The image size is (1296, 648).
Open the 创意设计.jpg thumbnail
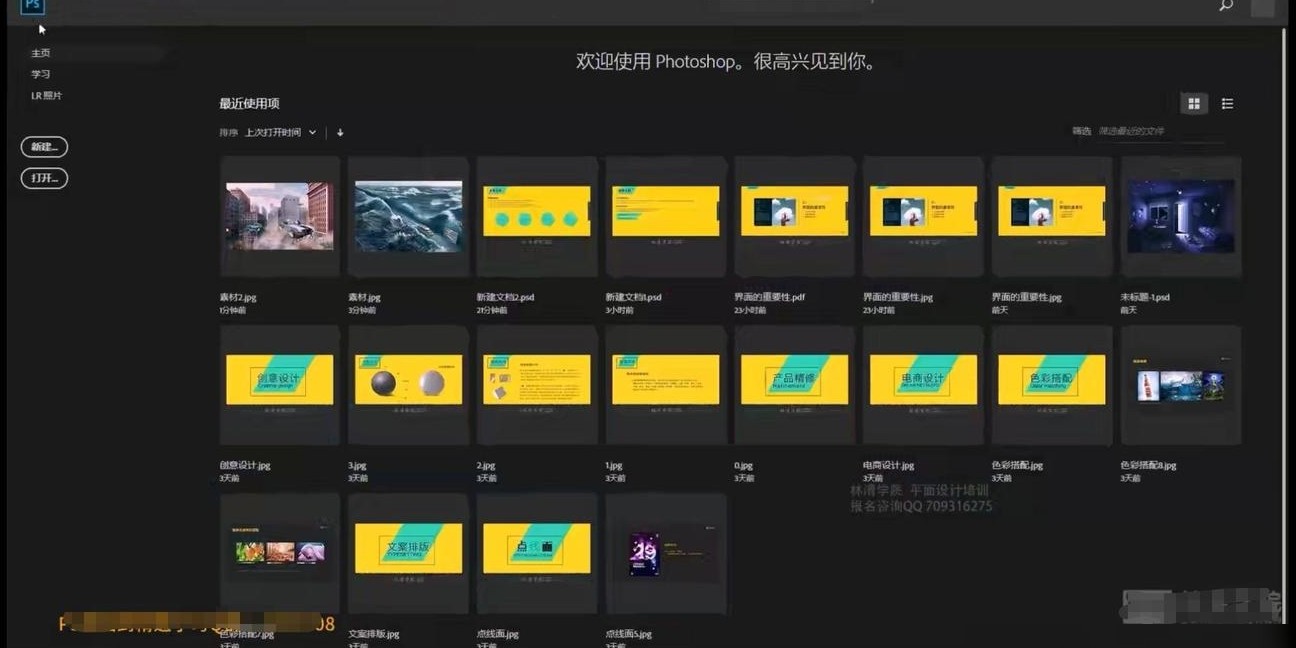[x=280, y=385]
